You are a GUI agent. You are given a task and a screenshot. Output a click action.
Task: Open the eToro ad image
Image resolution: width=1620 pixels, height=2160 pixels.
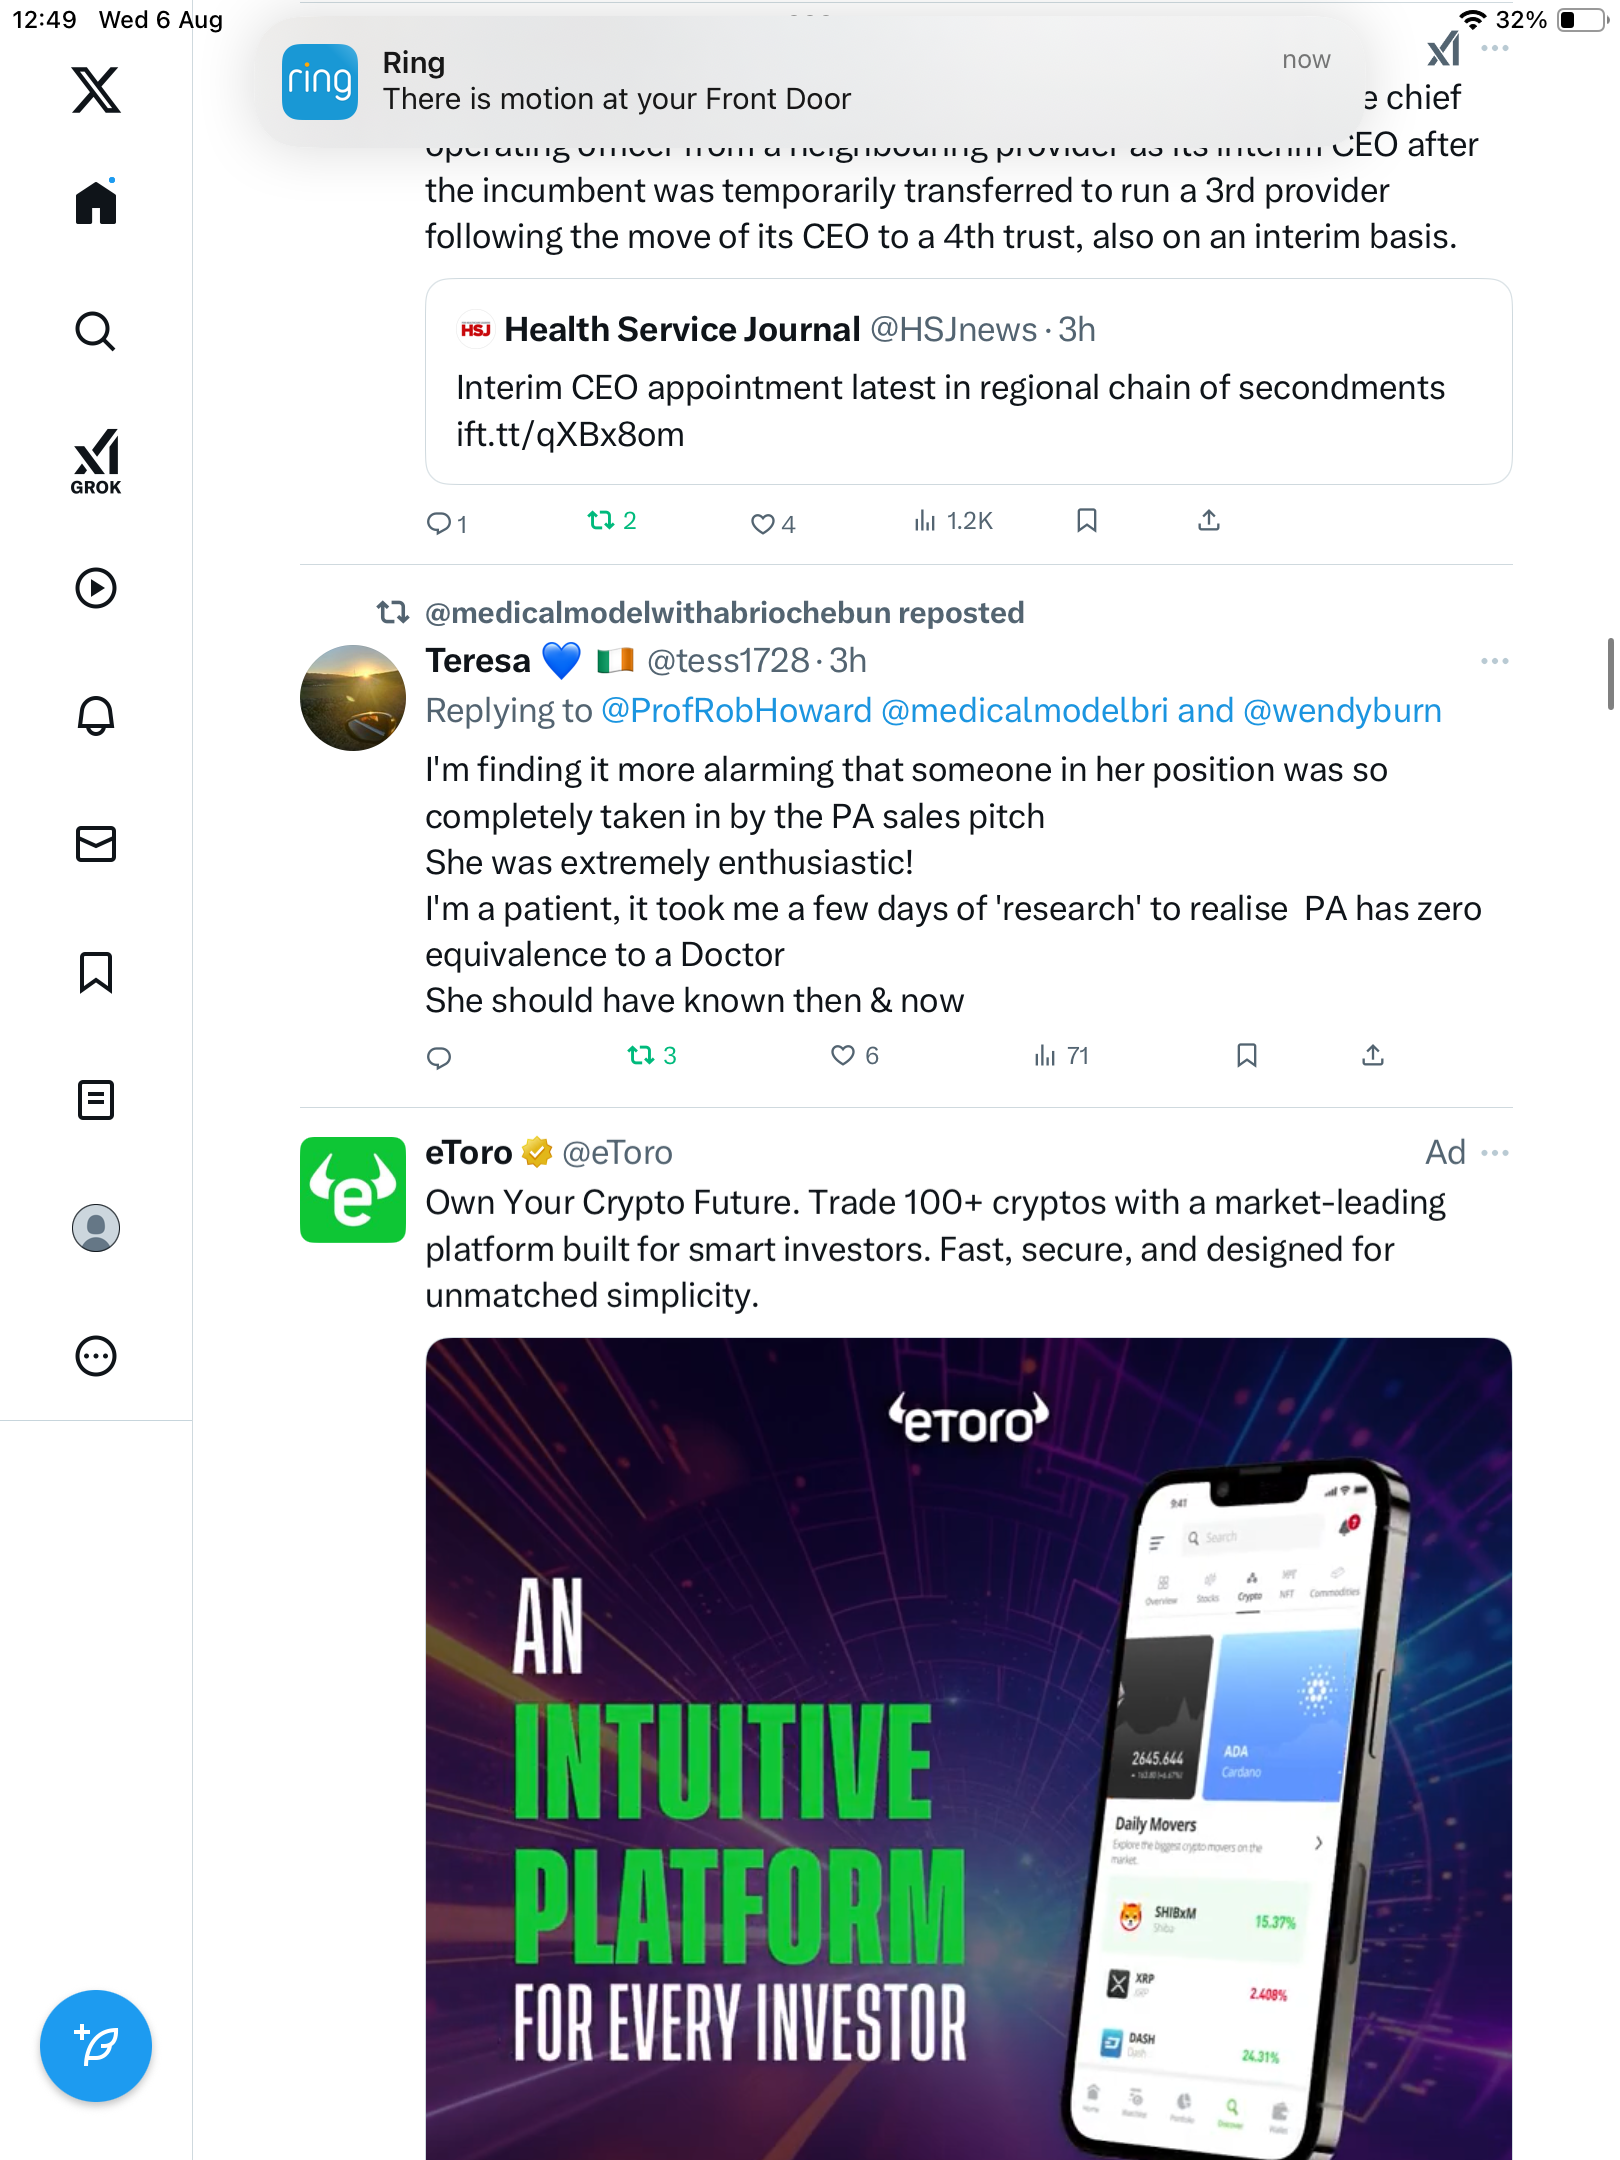pyautogui.click(x=968, y=1748)
